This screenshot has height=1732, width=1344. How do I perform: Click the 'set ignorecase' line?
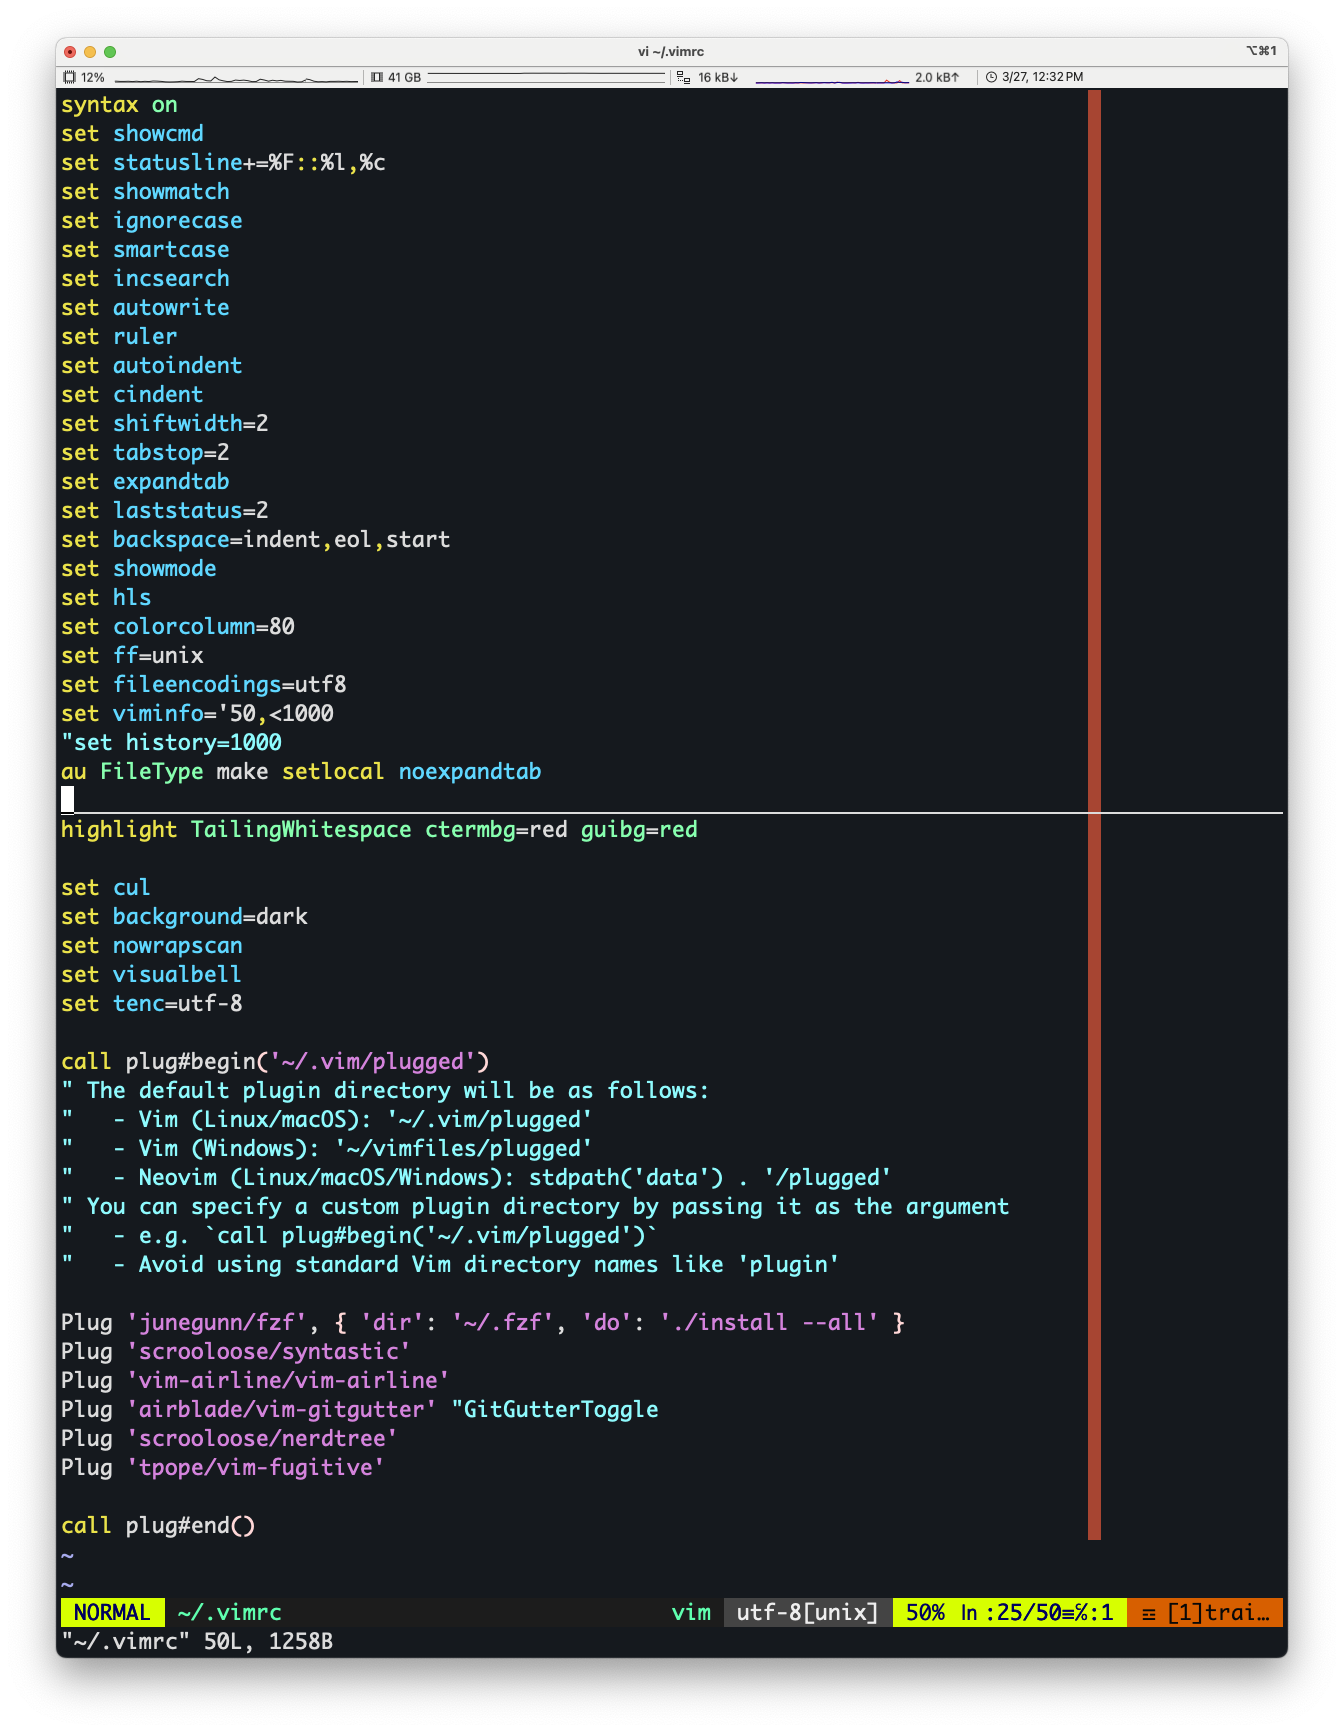click(152, 221)
